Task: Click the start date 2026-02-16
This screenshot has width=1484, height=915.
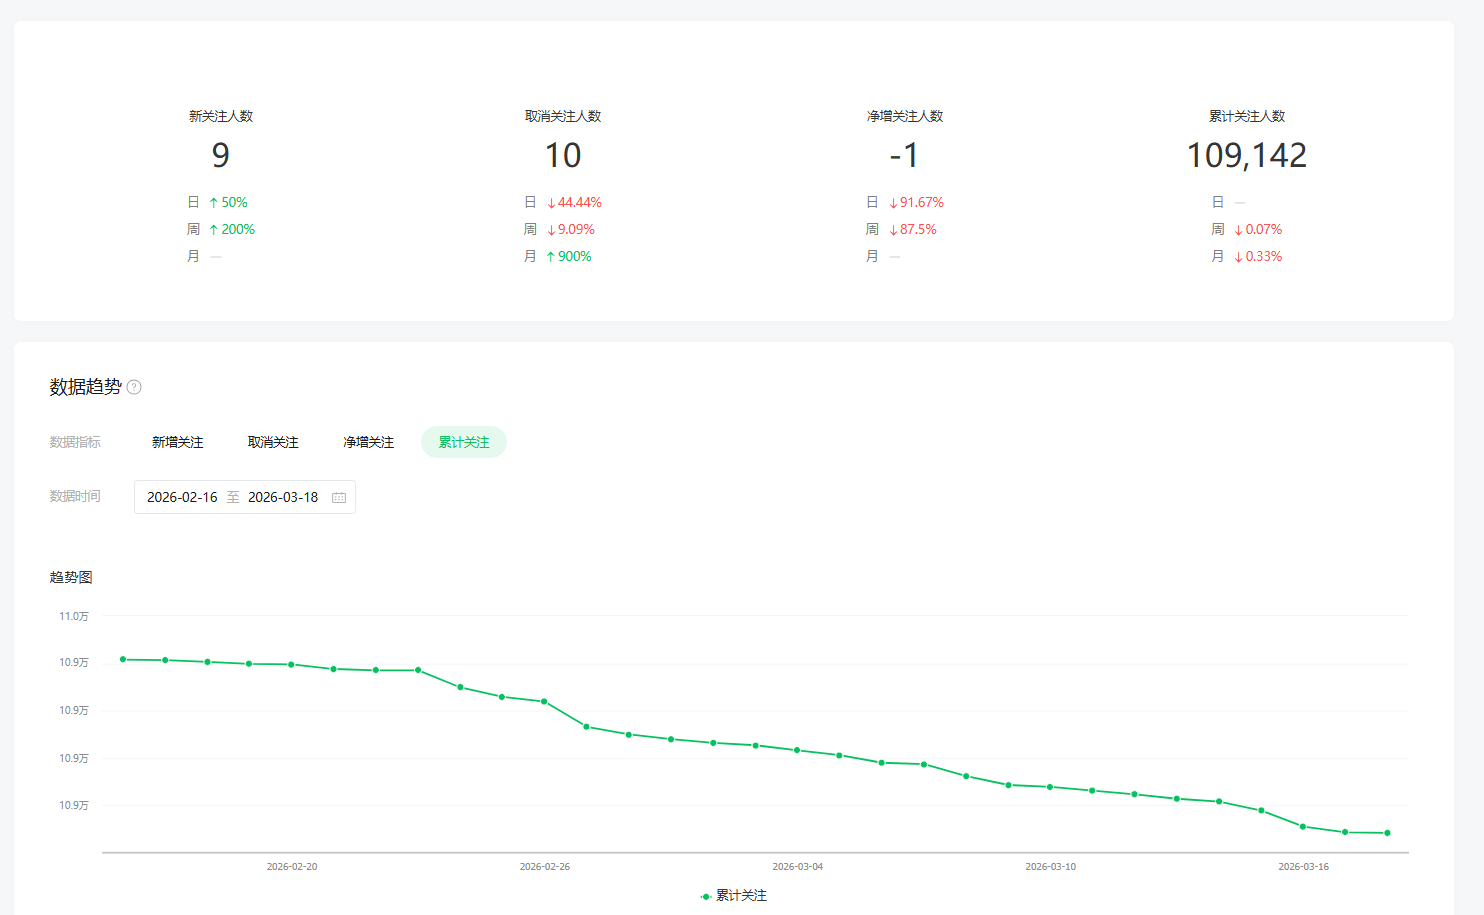Action: click(x=182, y=497)
